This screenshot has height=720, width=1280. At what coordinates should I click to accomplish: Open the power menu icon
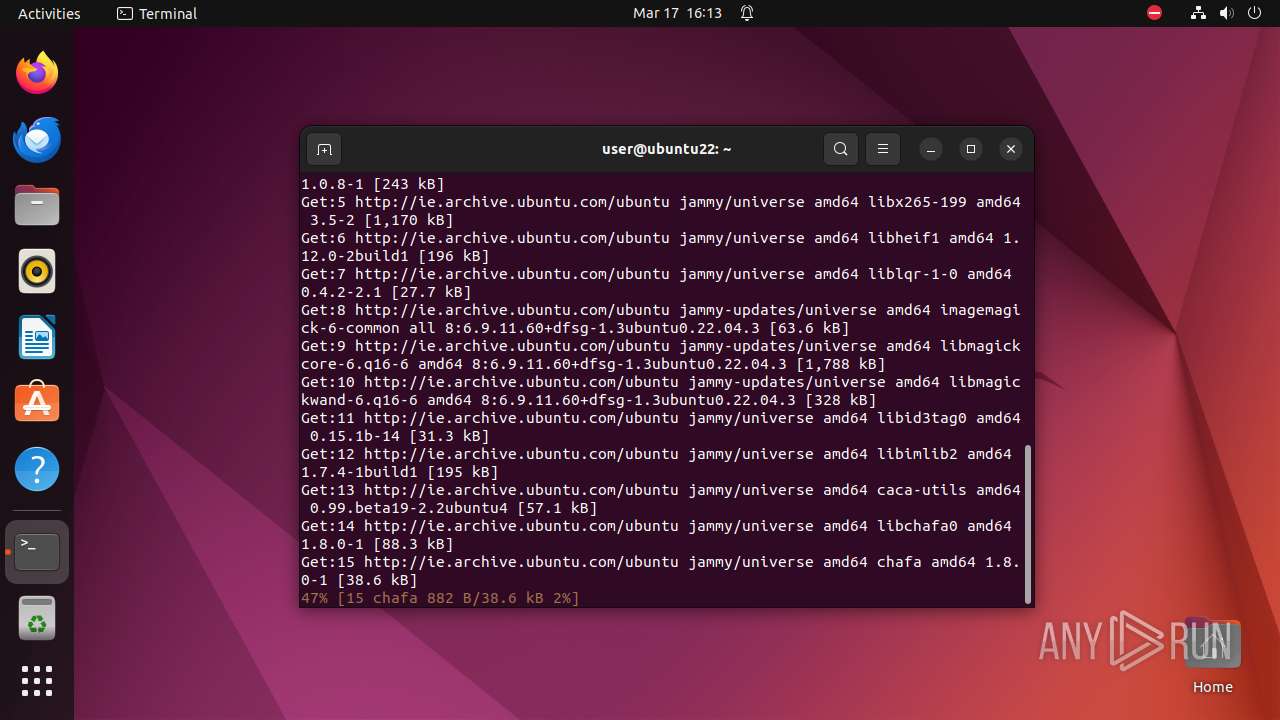[1254, 13]
